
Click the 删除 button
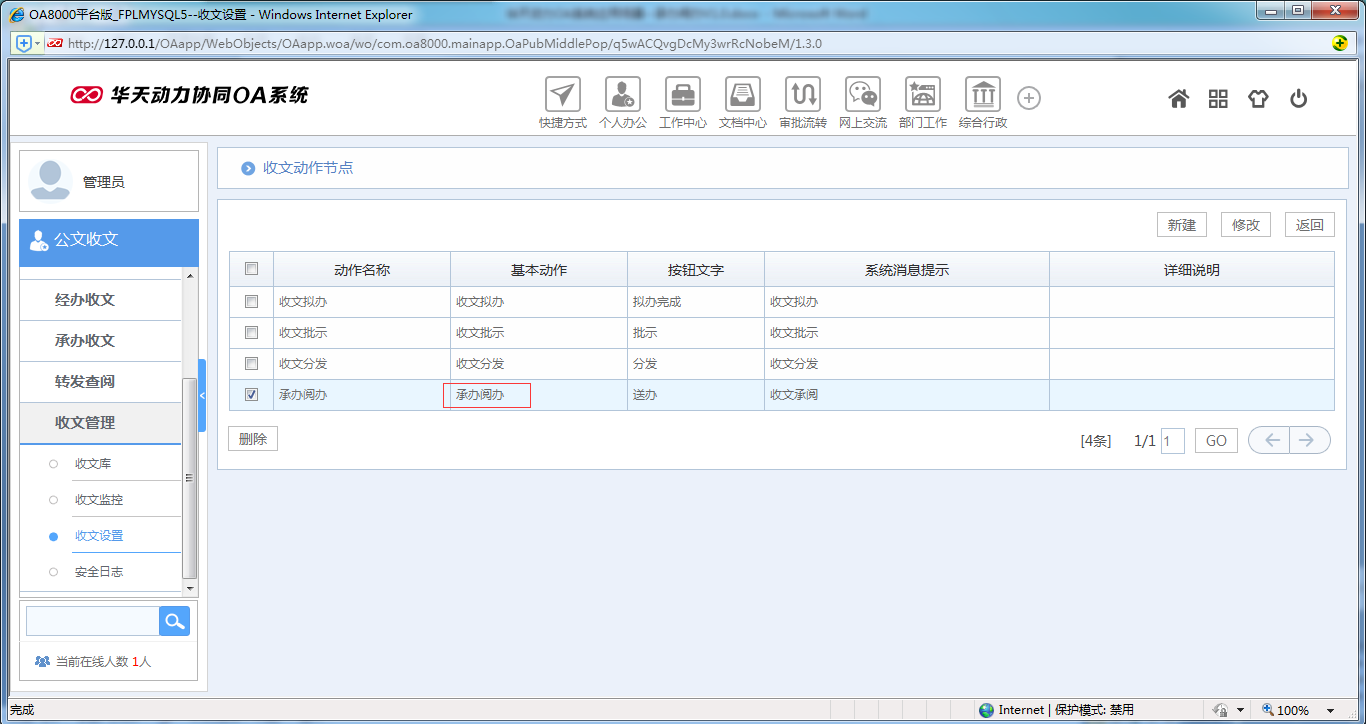point(253,439)
